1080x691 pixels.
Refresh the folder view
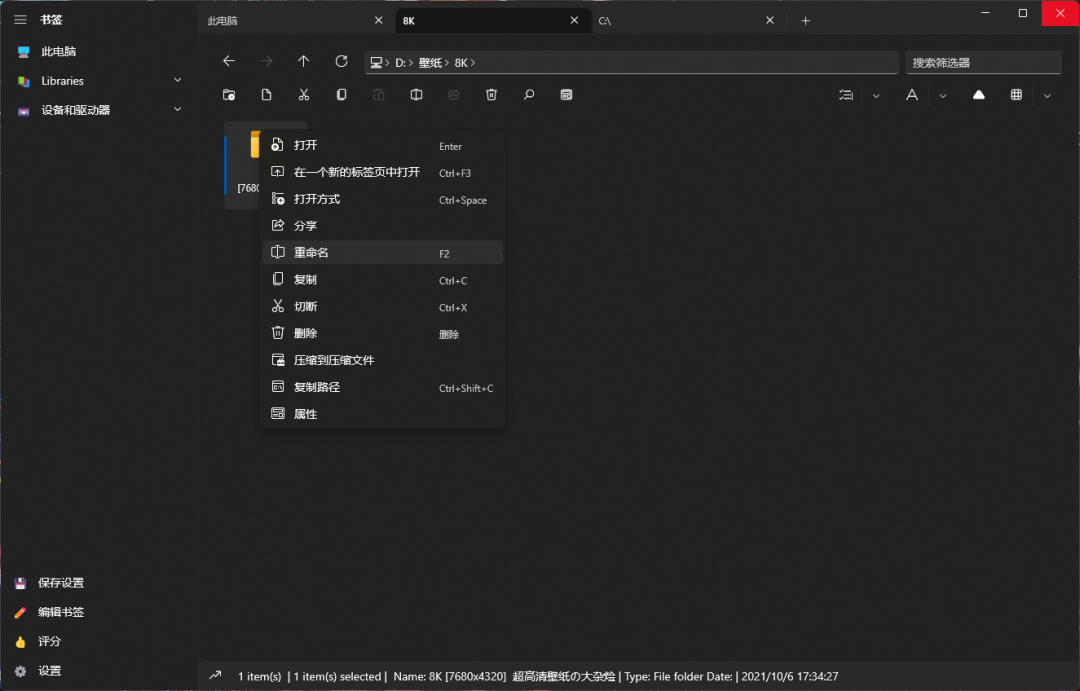[340, 61]
